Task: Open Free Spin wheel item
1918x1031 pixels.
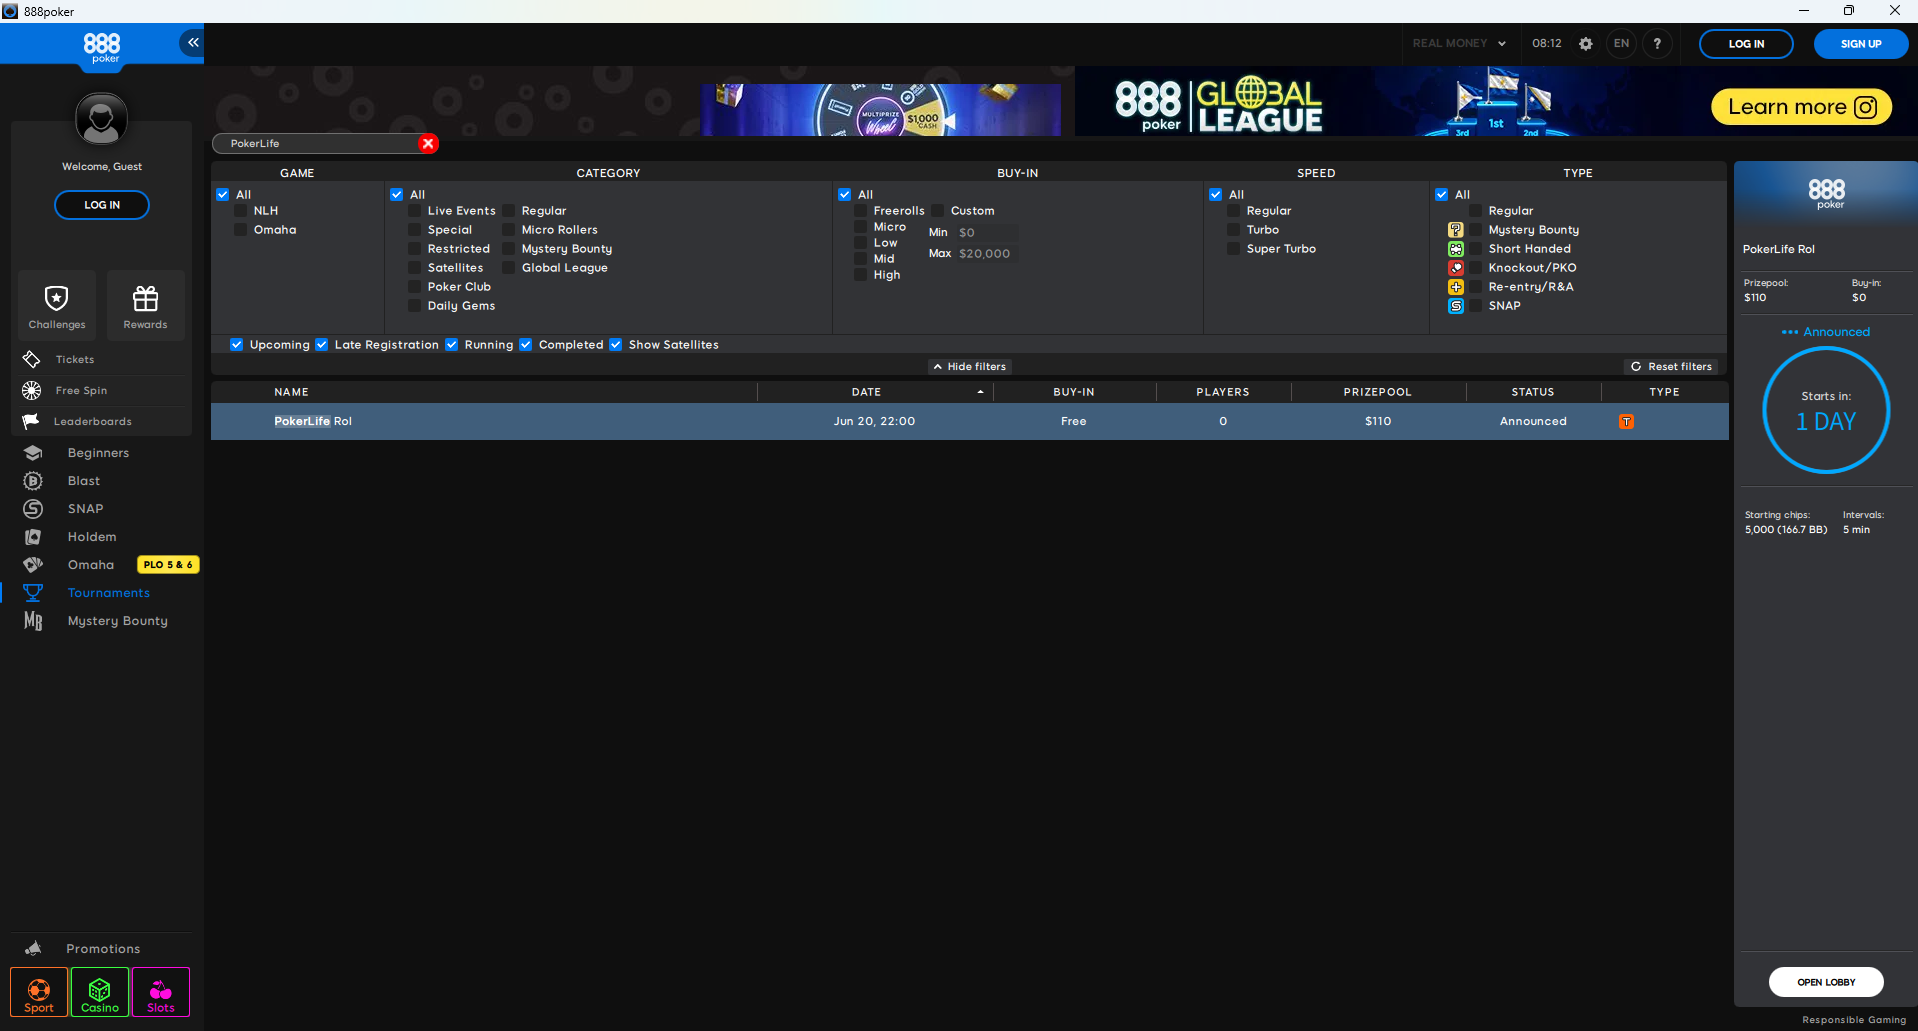Action: [80, 390]
